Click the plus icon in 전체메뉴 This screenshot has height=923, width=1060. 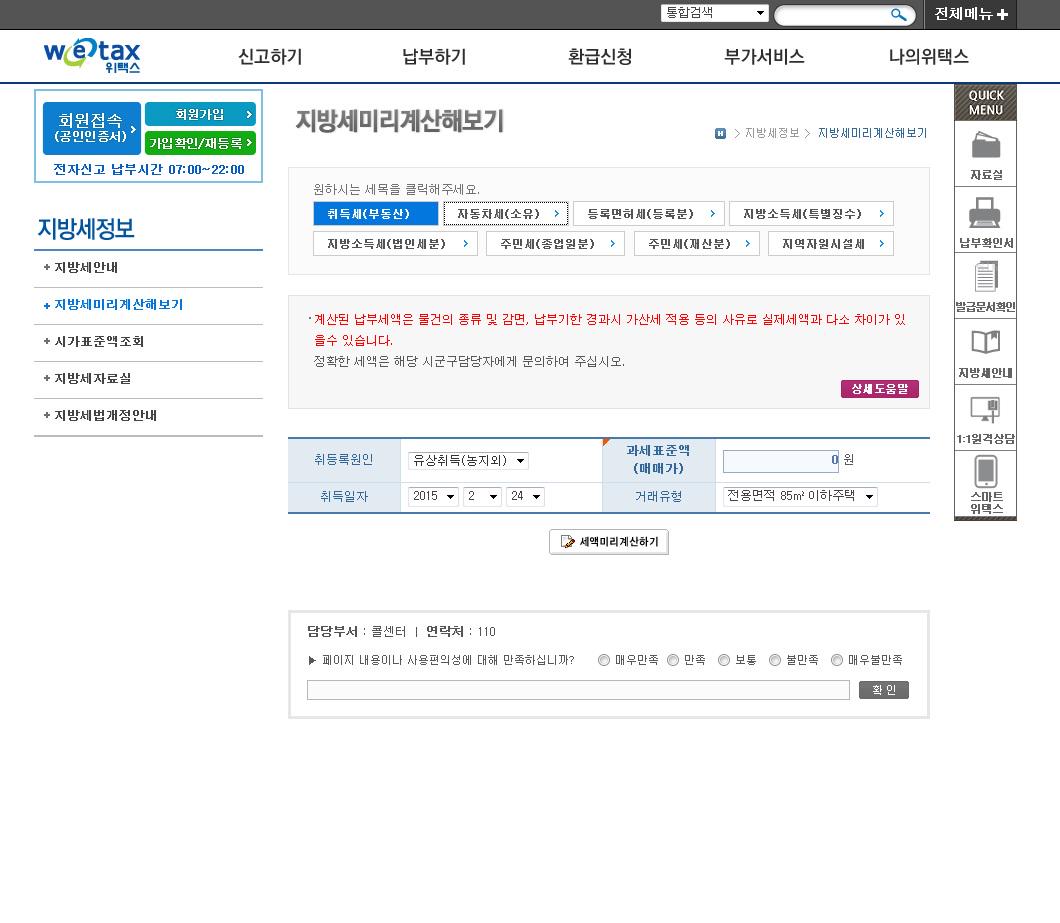[x=1003, y=14]
